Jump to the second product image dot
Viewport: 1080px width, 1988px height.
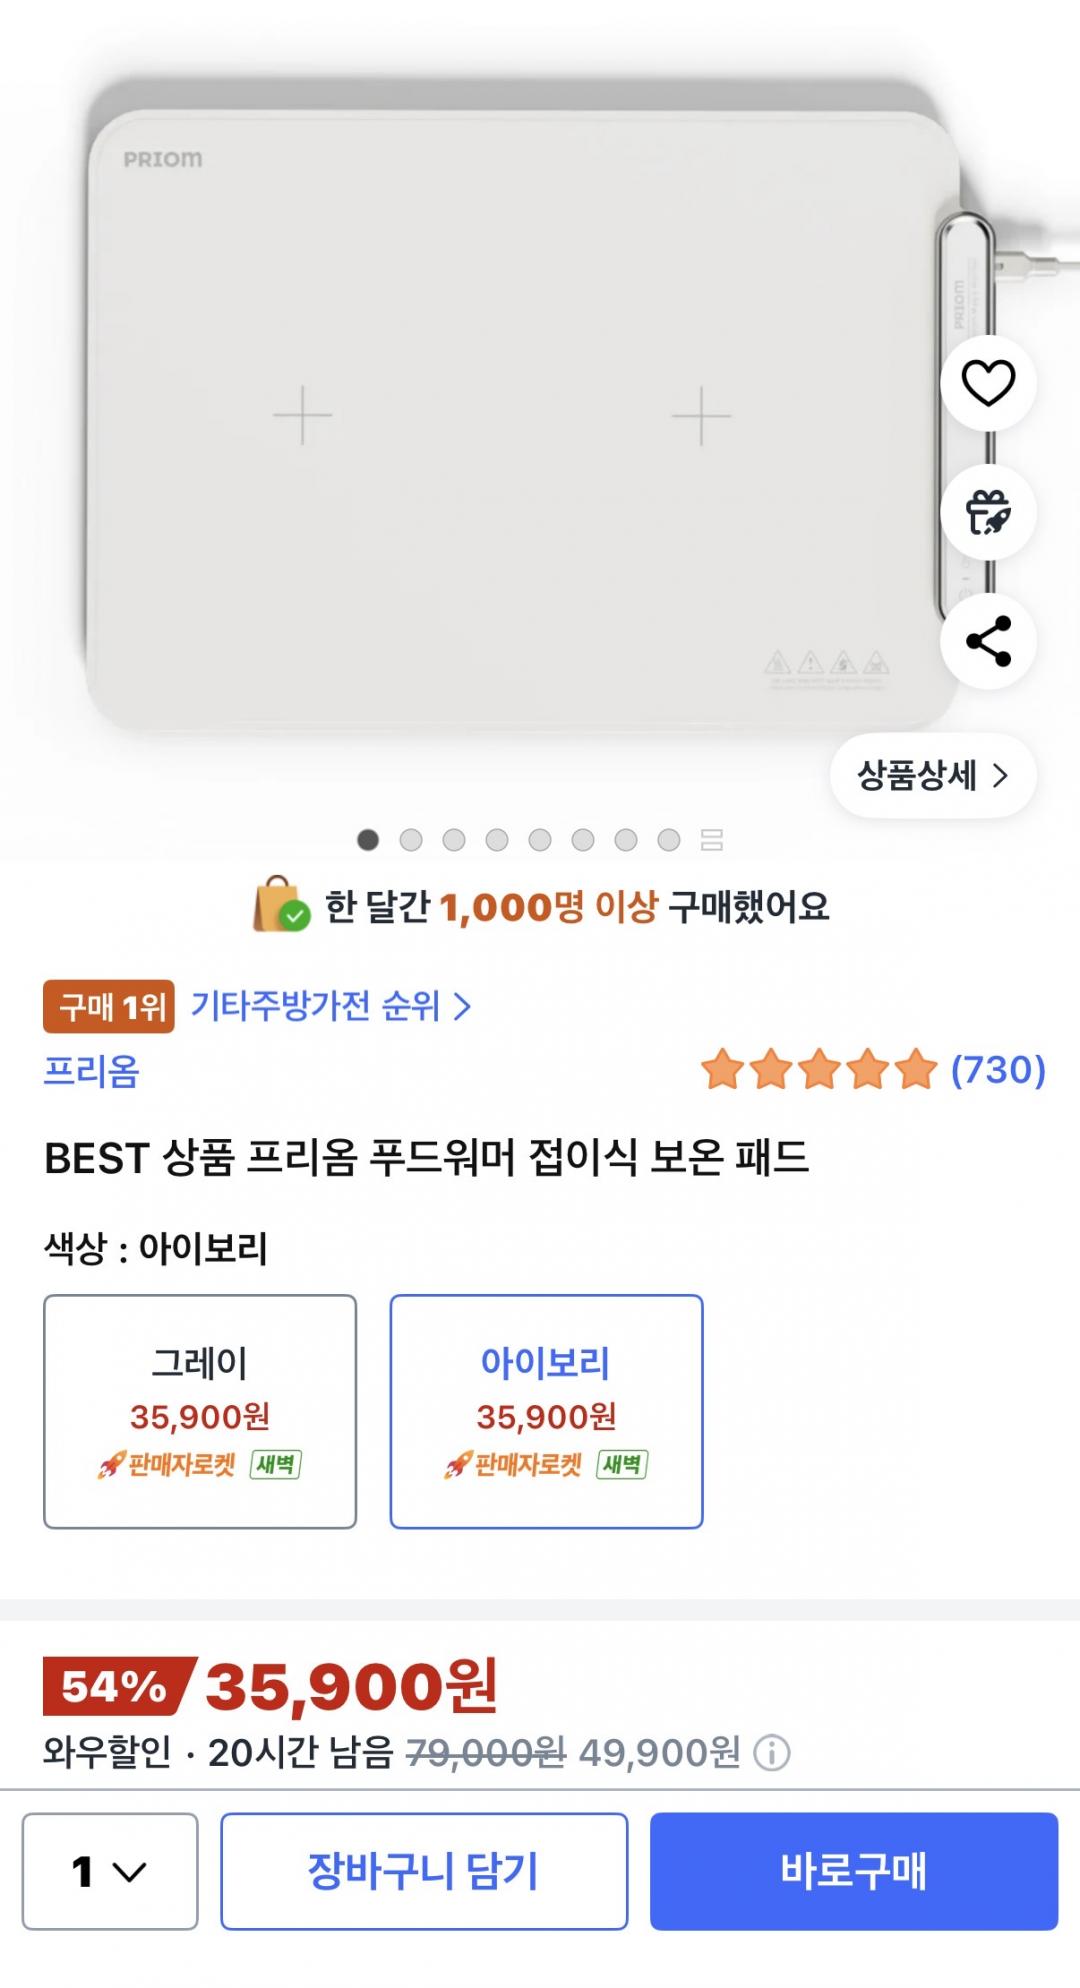[x=411, y=840]
